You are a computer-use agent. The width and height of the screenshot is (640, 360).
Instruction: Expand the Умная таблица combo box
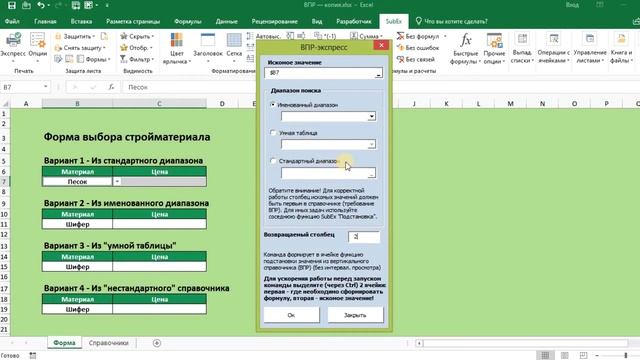(371, 144)
